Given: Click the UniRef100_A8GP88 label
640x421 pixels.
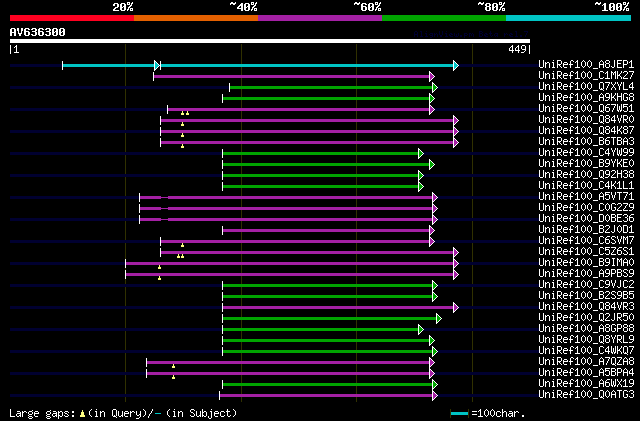Looking at the screenshot, I should pyautogui.click(x=586, y=329).
